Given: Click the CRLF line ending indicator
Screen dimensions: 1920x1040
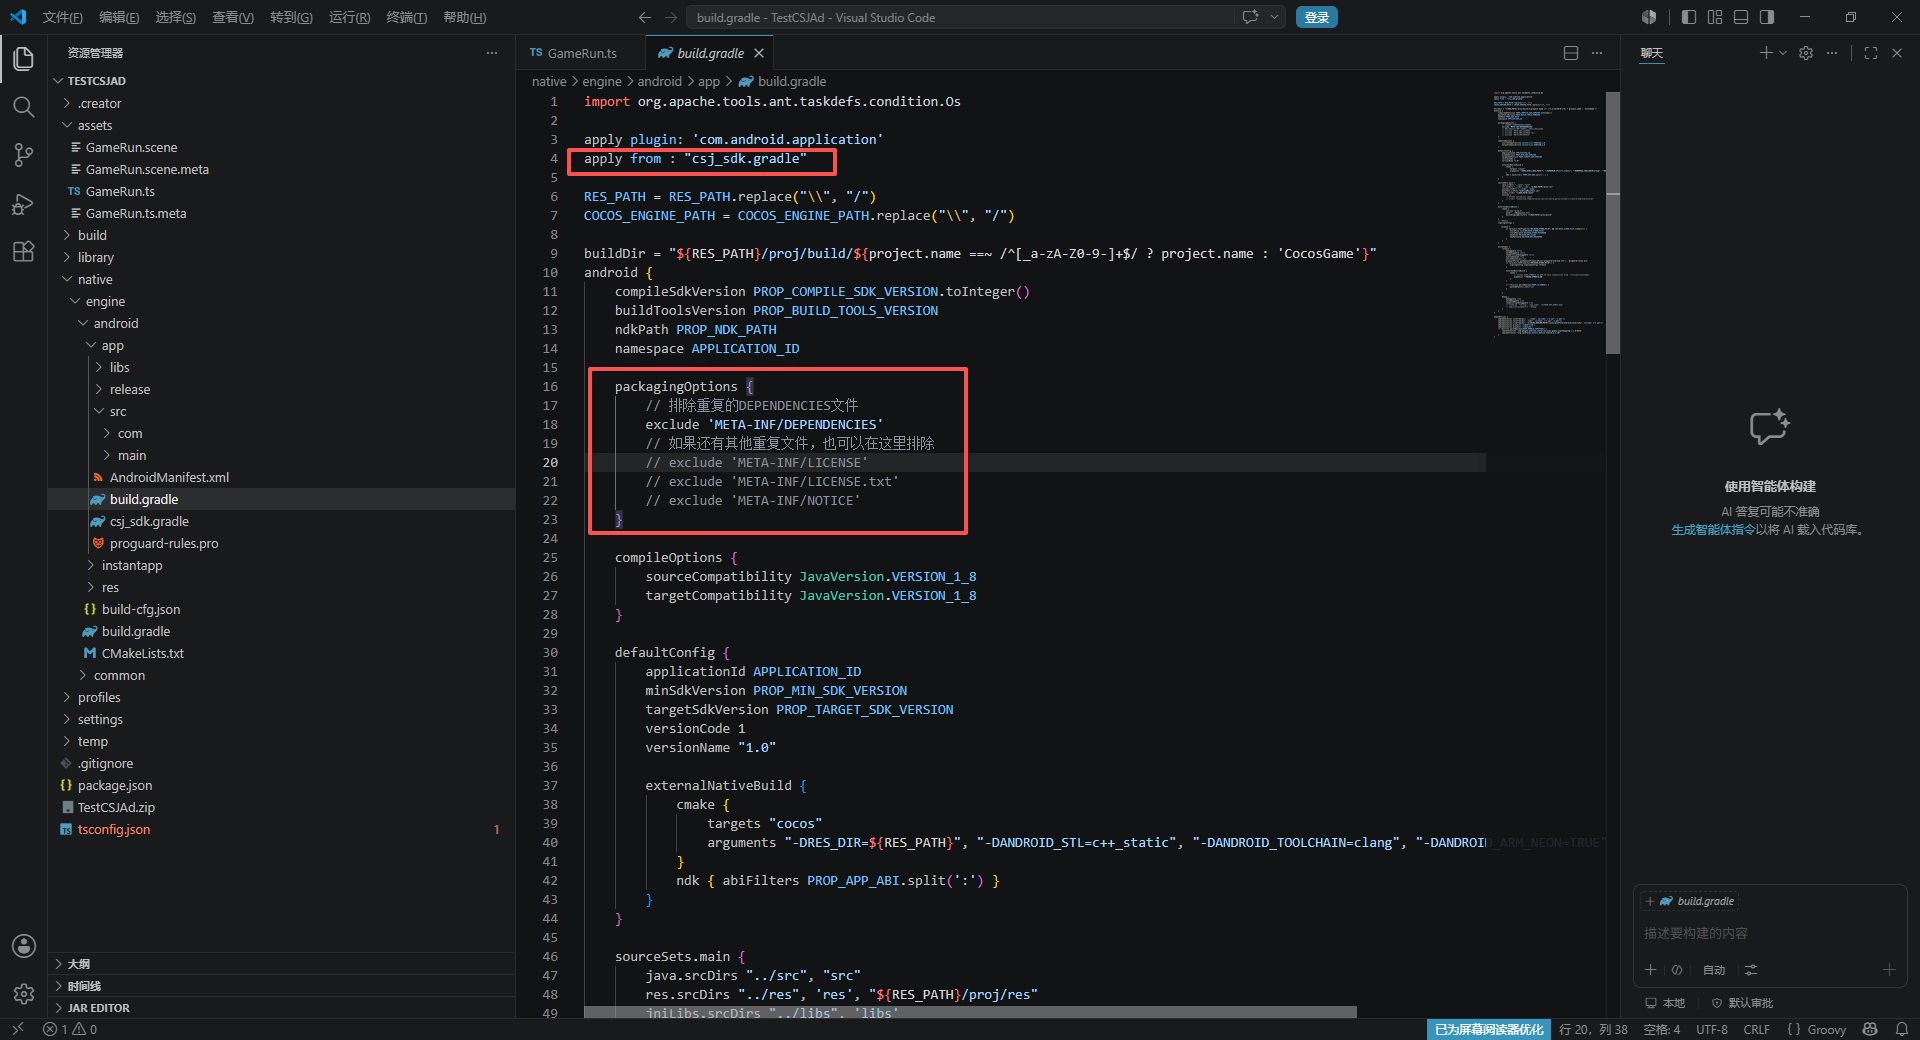Looking at the screenshot, I should click(x=1757, y=1029).
